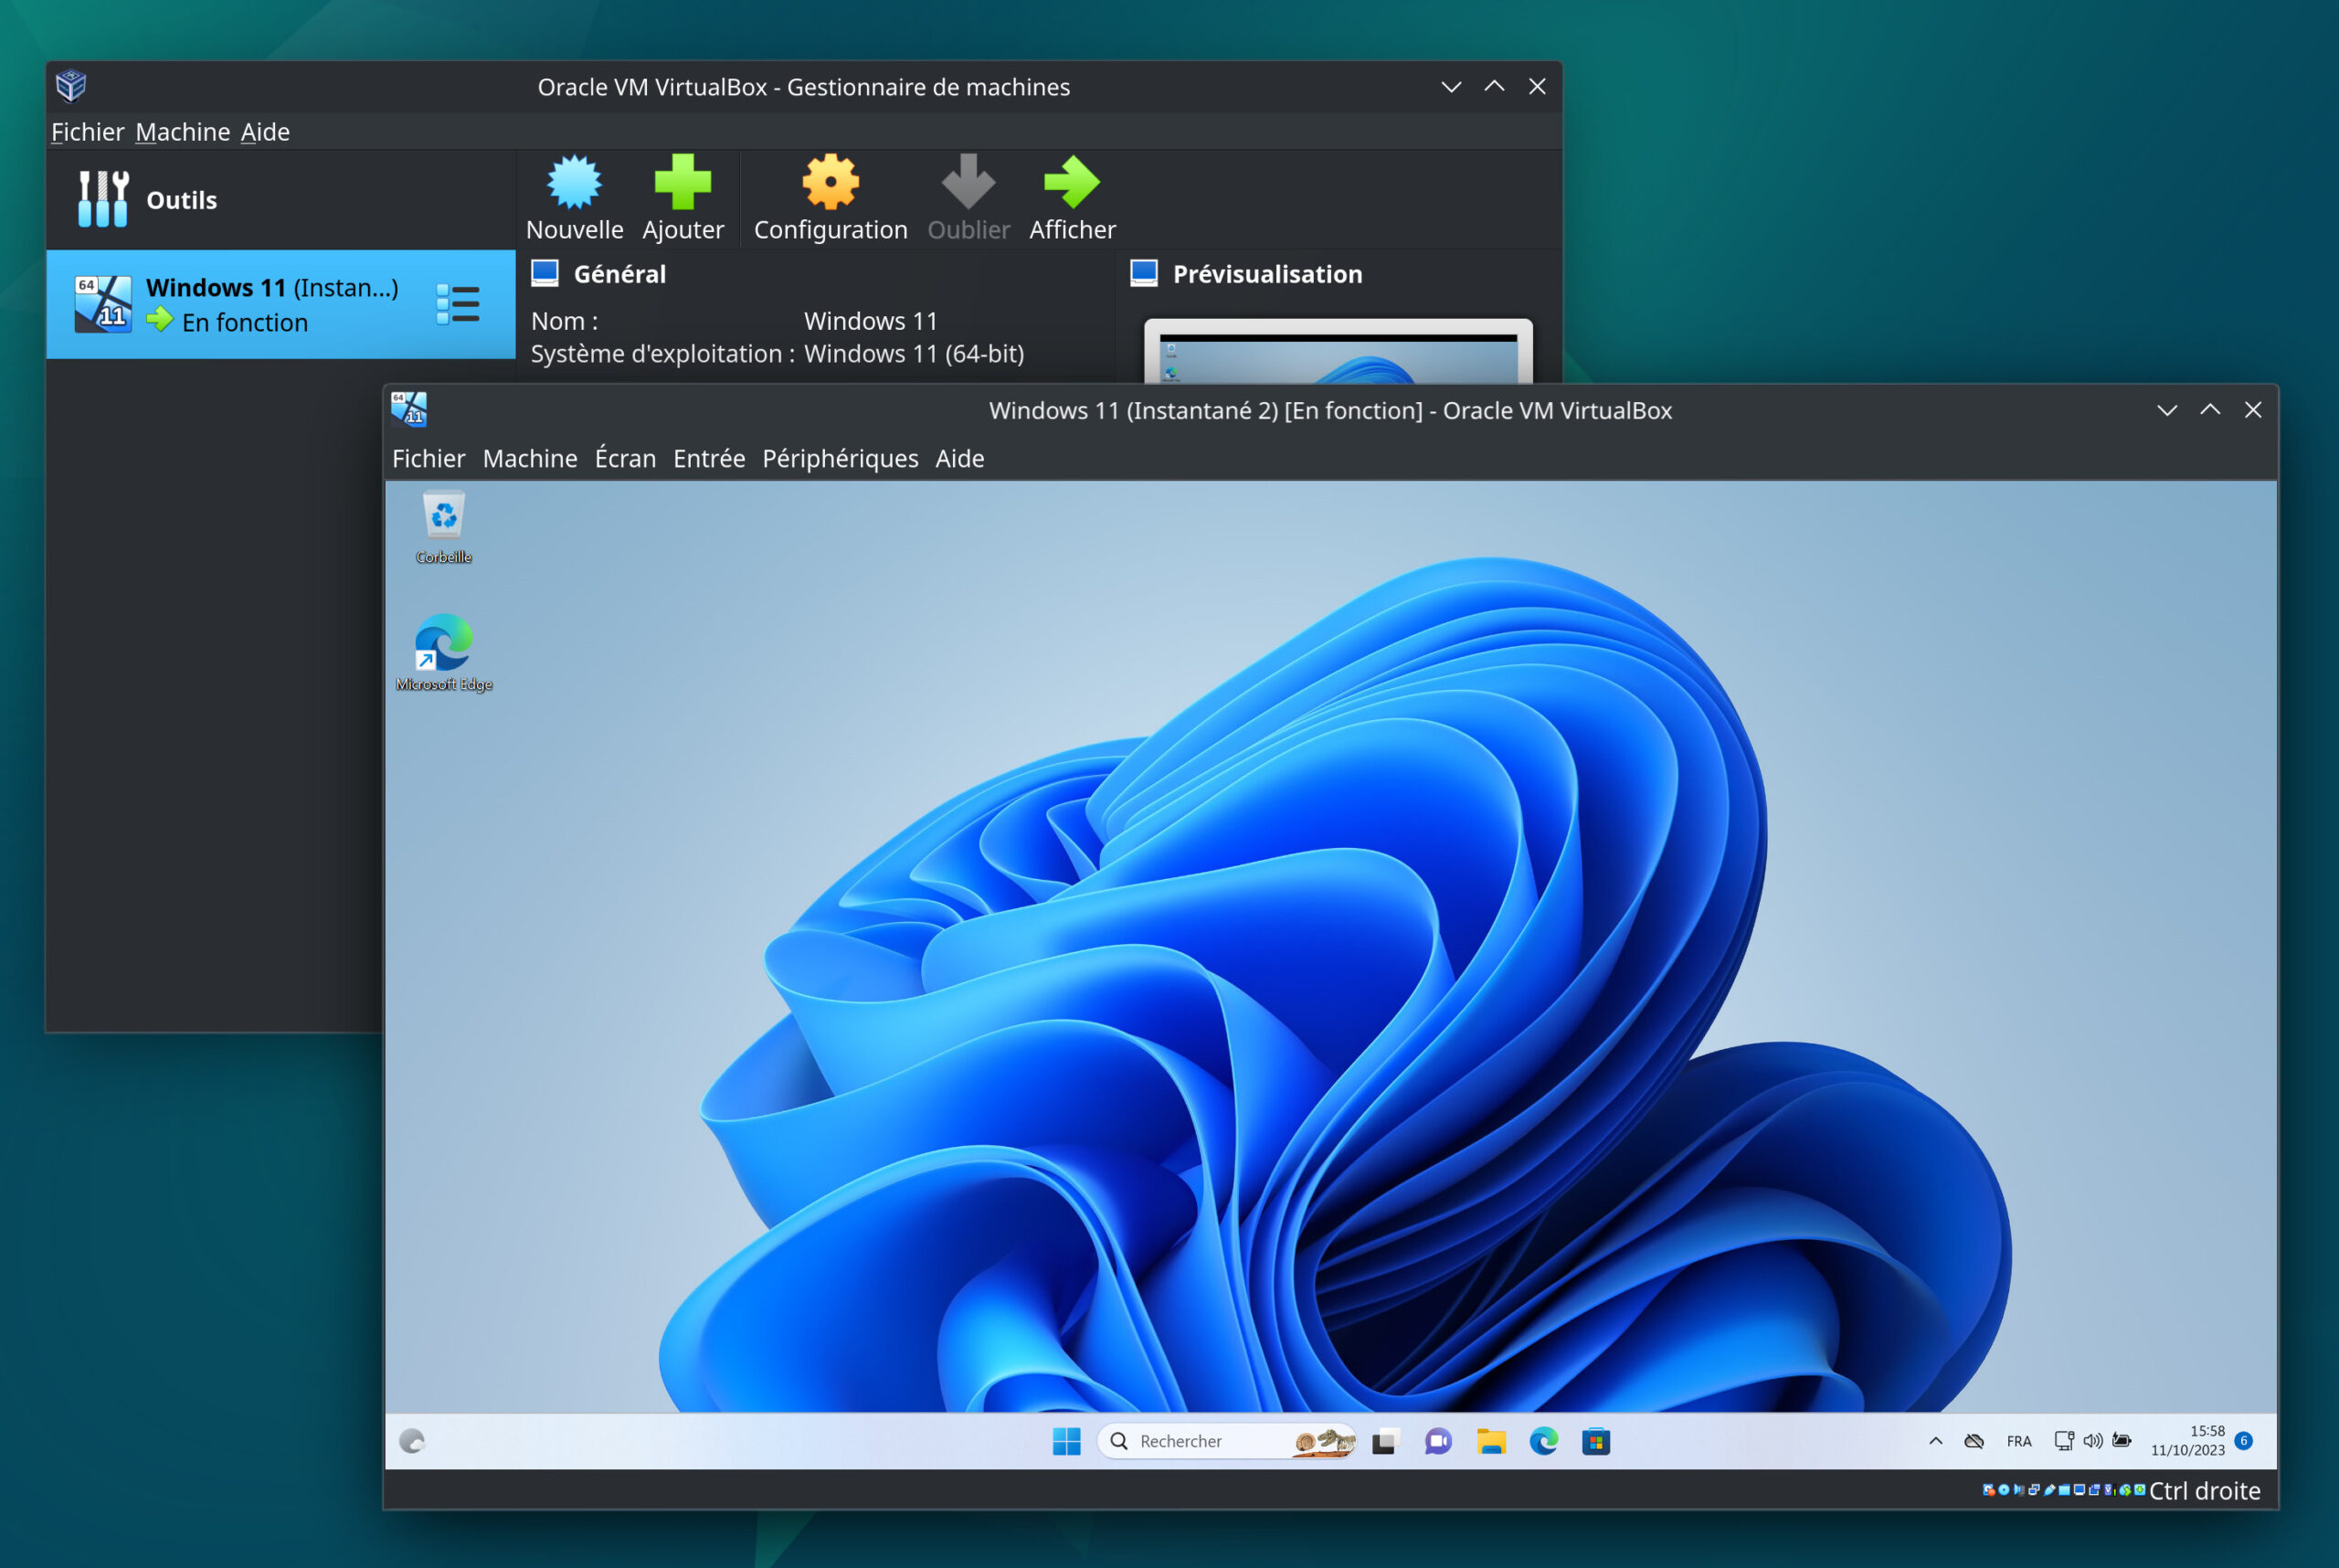The height and width of the screenshot is (1568, 2339).
Task: Open Fichier menu in the Gestionnaire de machines window
Action: coord(88,132)
